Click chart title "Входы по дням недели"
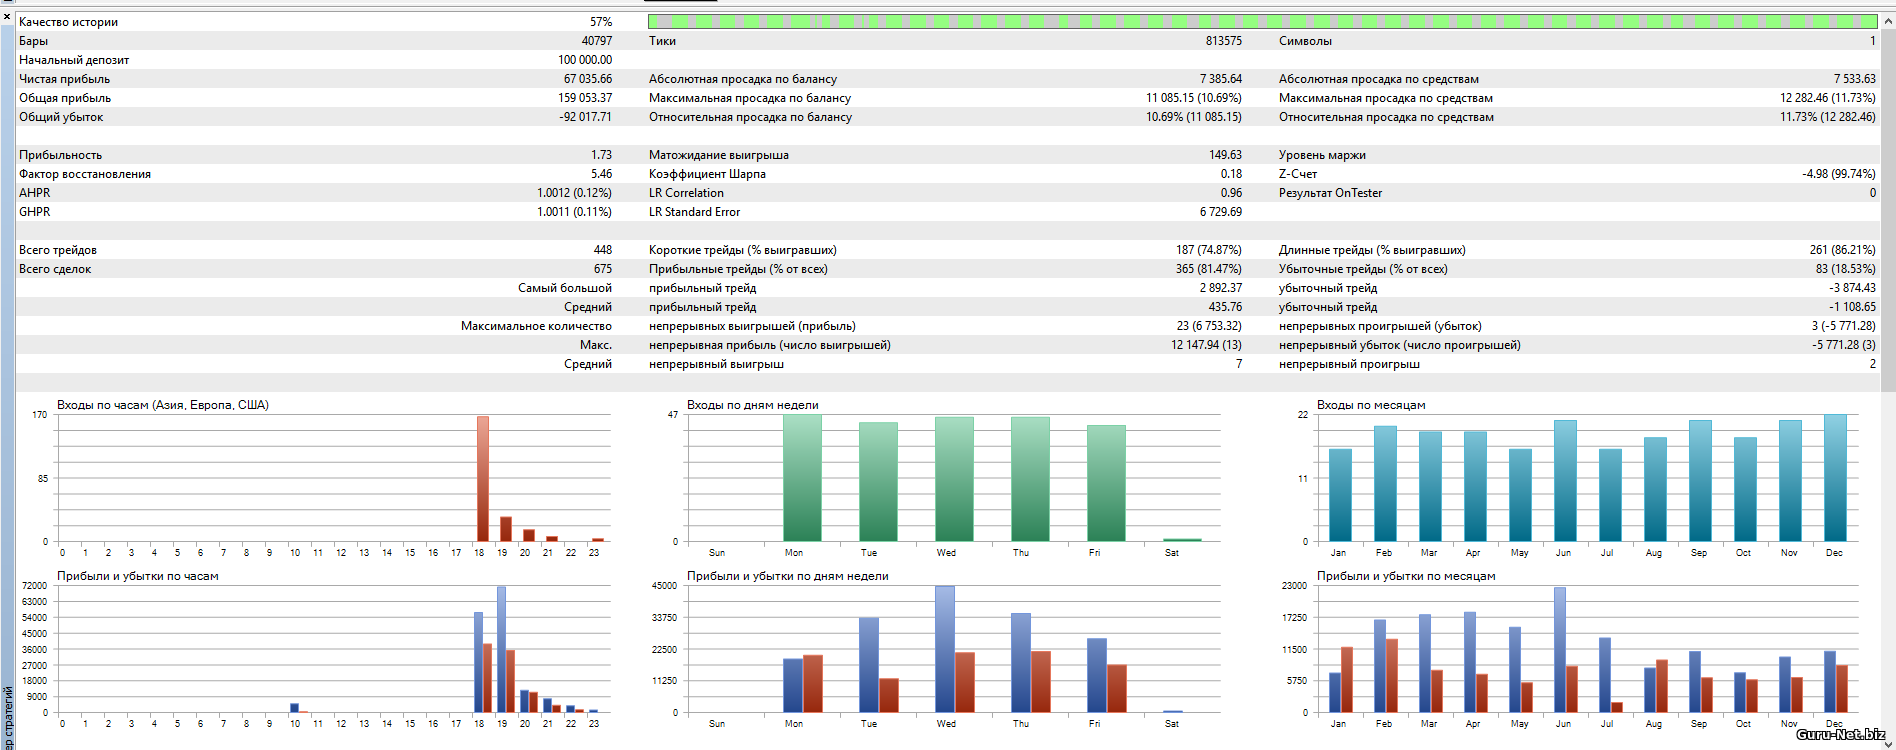This screenshot has height=750, width=1896. click(x=752, y=405)
